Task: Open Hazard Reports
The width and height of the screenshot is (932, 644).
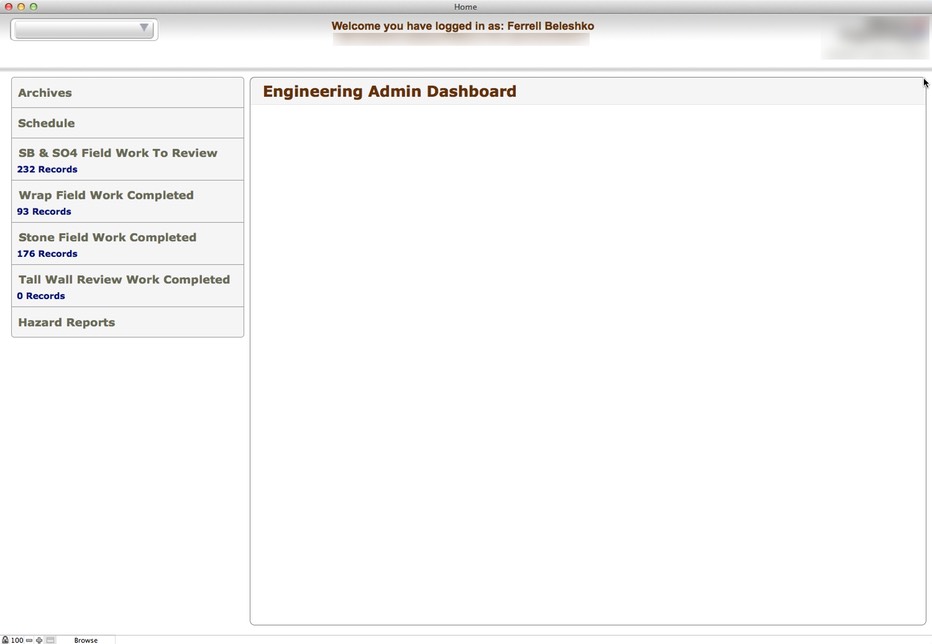Action: click(127, 322)
